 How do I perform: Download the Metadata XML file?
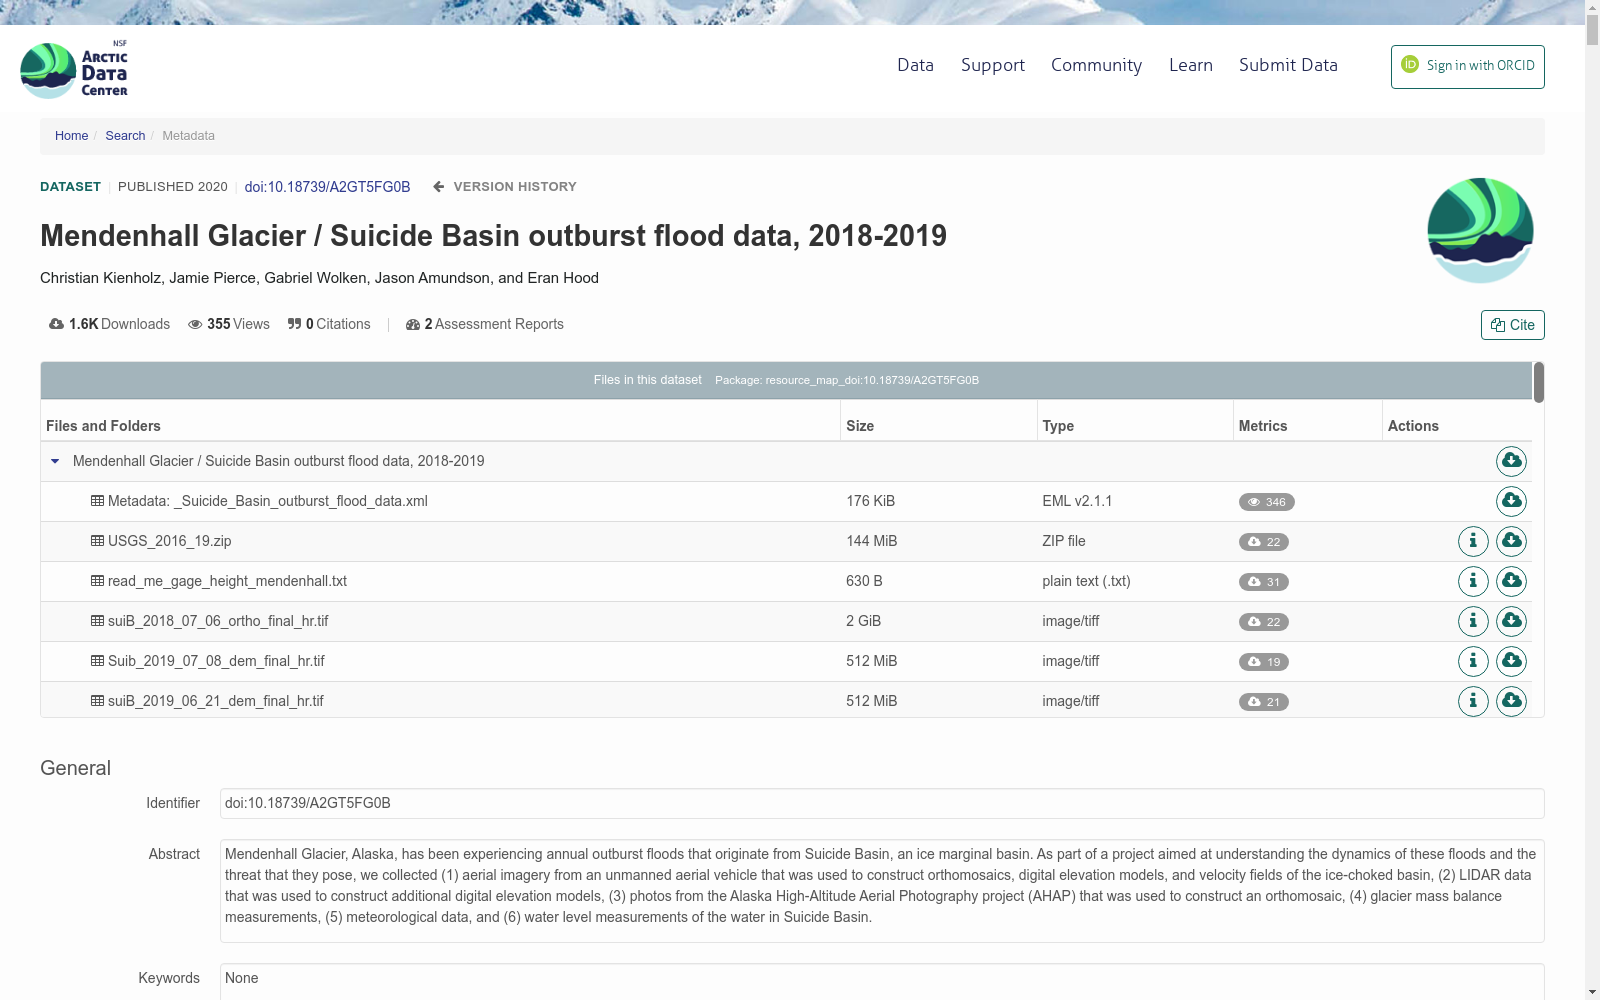coord(1511,501)
